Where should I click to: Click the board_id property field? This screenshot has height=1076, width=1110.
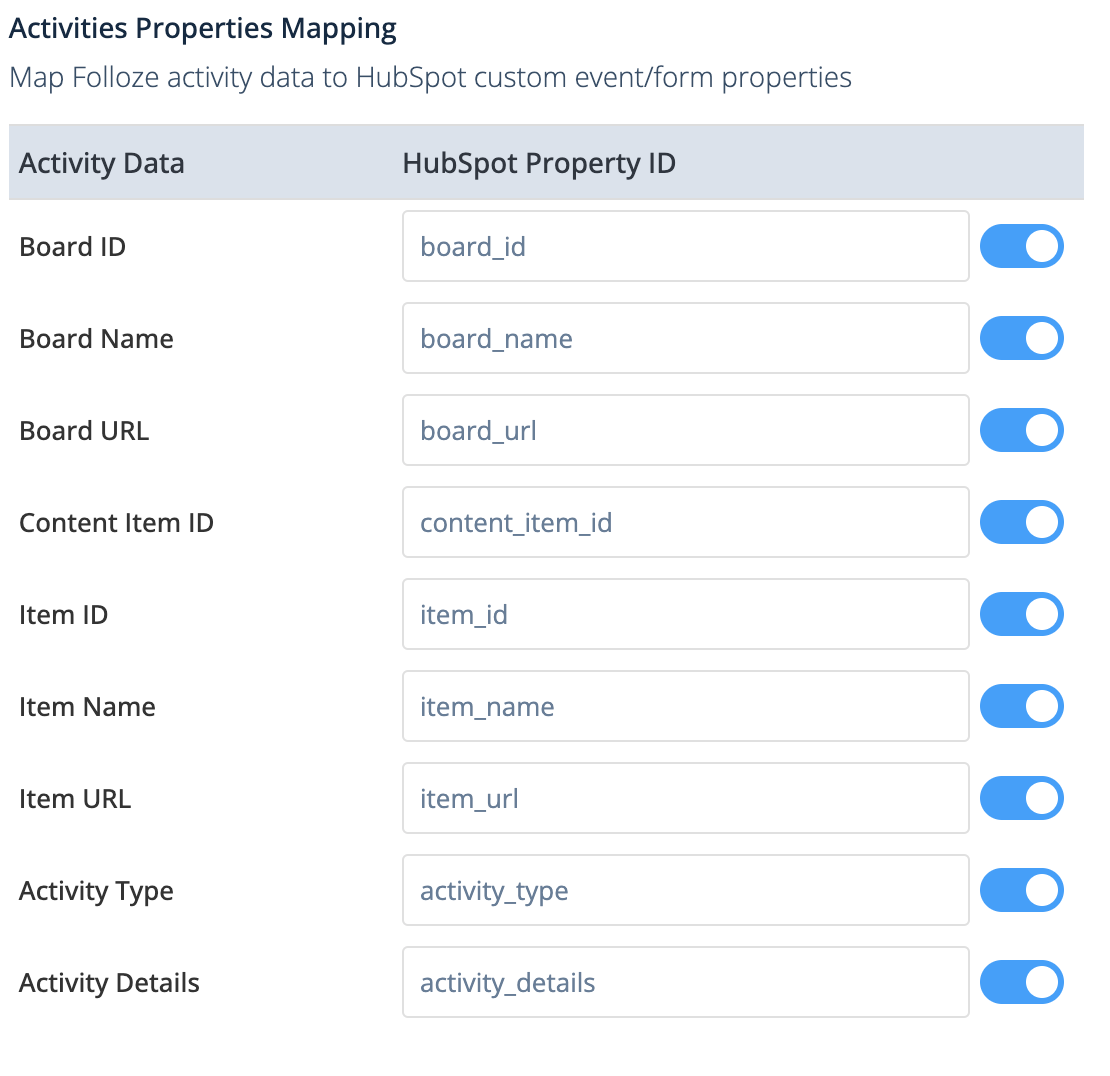click(x=685, y=246)
